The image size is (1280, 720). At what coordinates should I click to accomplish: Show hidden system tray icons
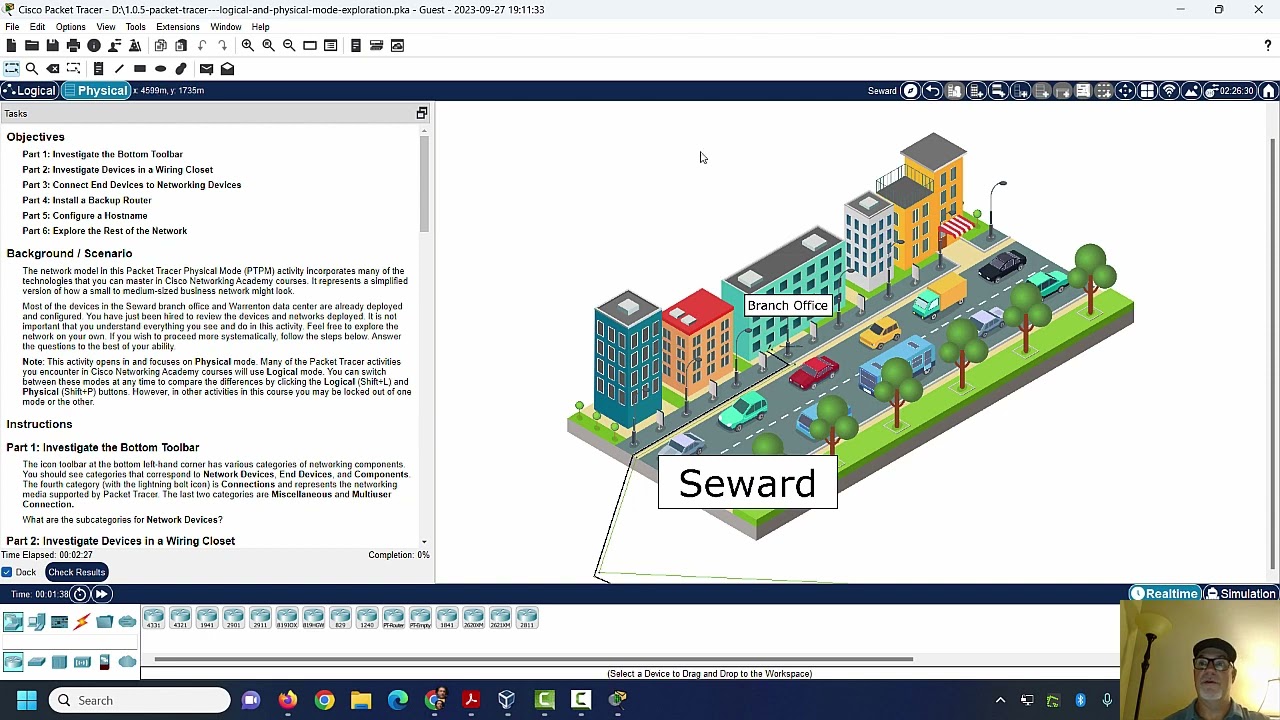pos(1000,701)
